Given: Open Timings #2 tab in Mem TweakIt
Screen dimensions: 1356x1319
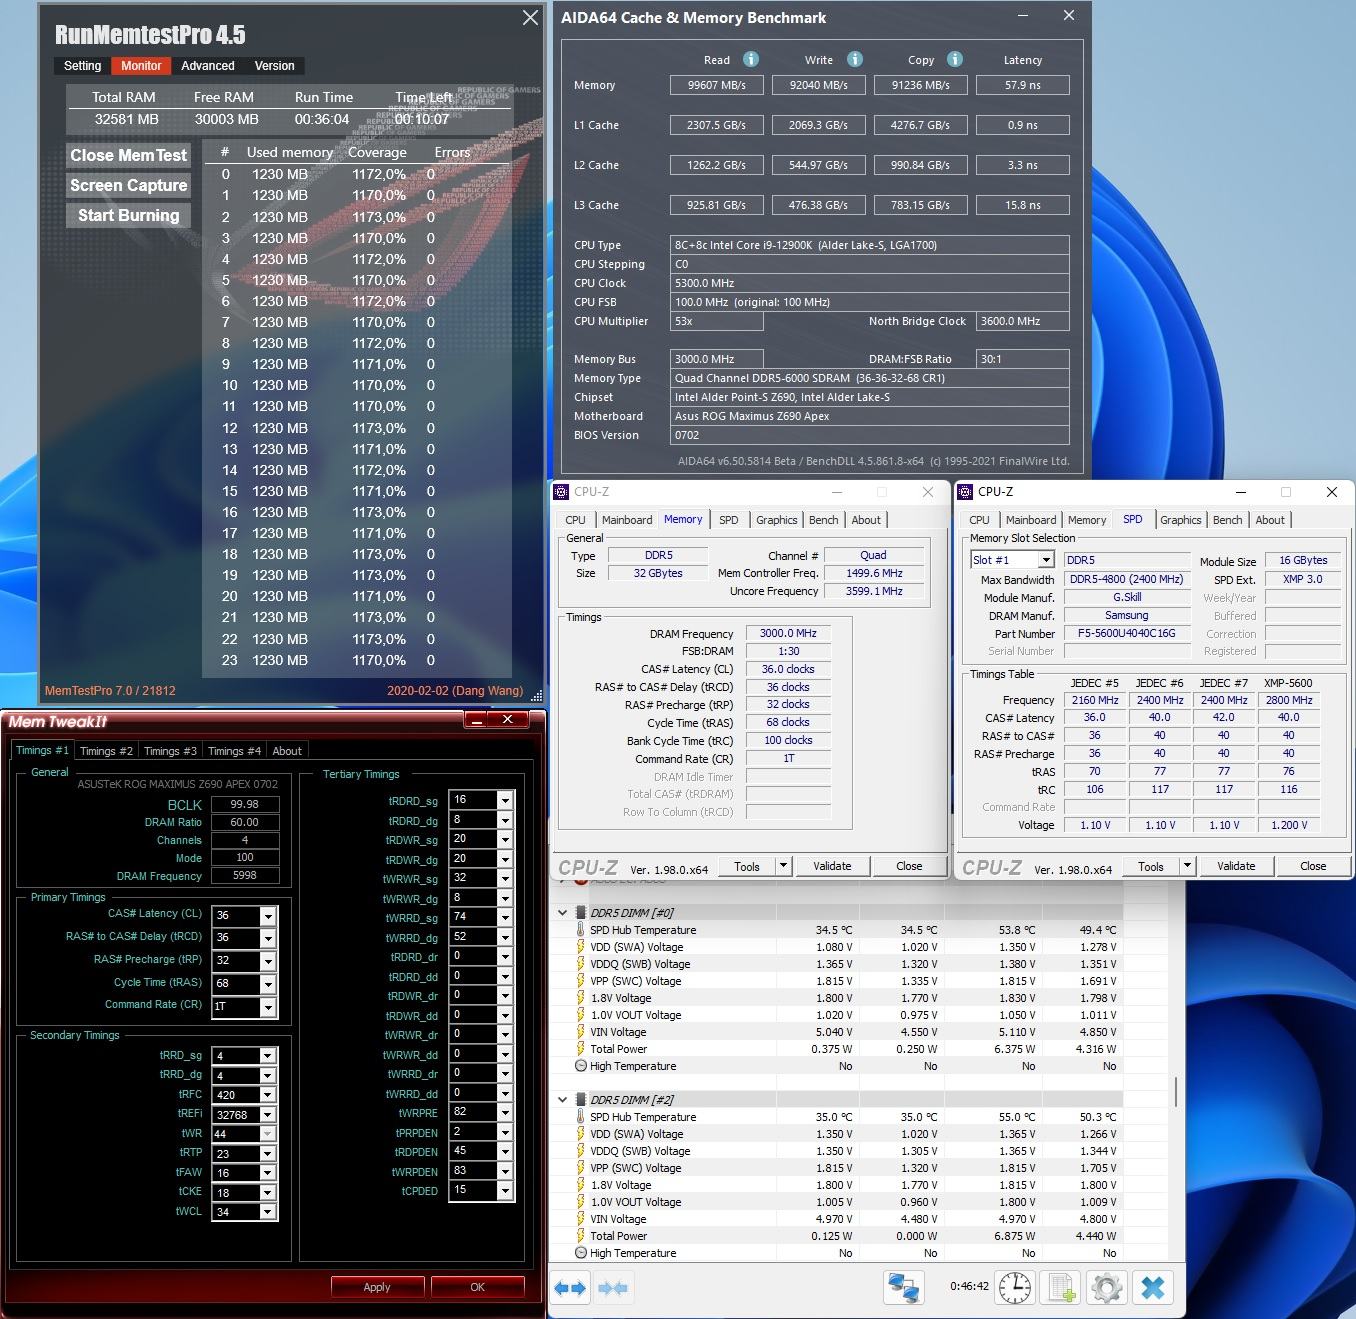Looking at the screenshot, I should (x=106, y=751).
